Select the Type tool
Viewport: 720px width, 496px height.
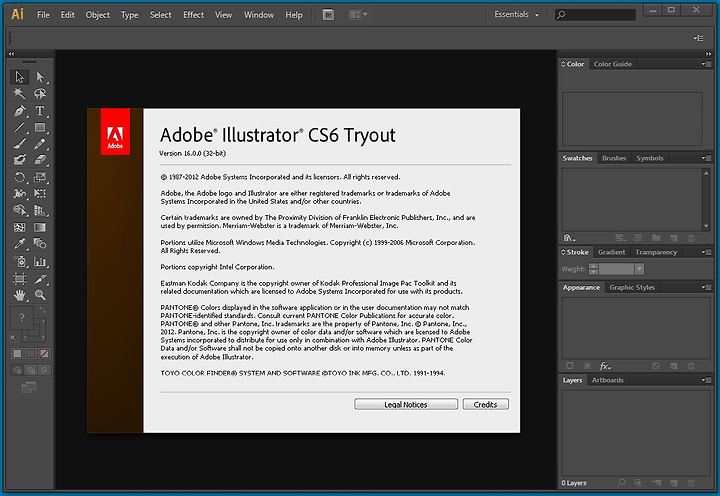click(40, 111)
